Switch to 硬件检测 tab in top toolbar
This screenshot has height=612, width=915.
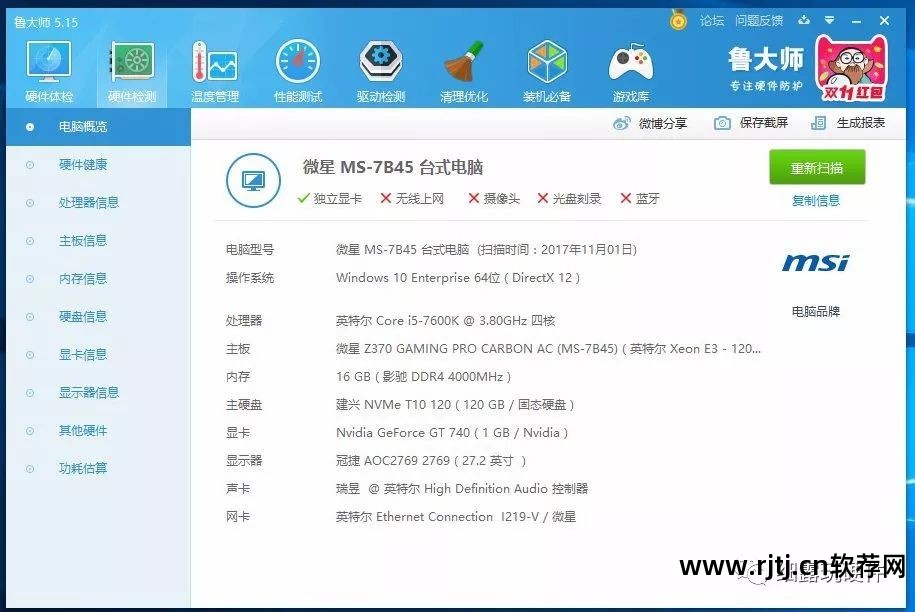(x=131, y=70)
